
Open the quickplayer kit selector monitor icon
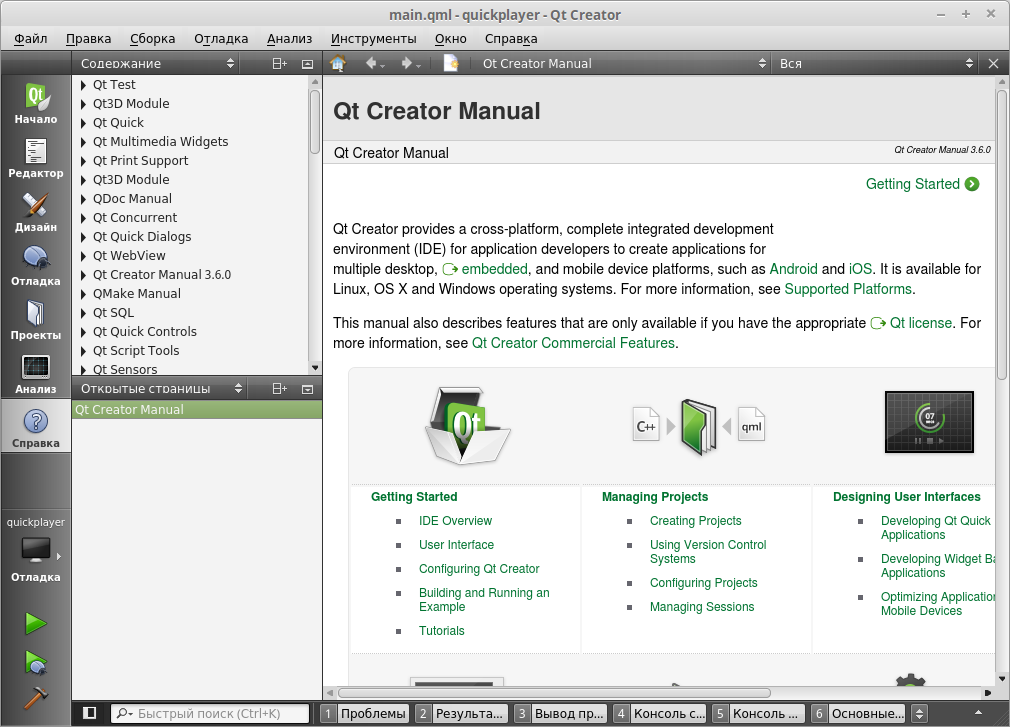35,550
